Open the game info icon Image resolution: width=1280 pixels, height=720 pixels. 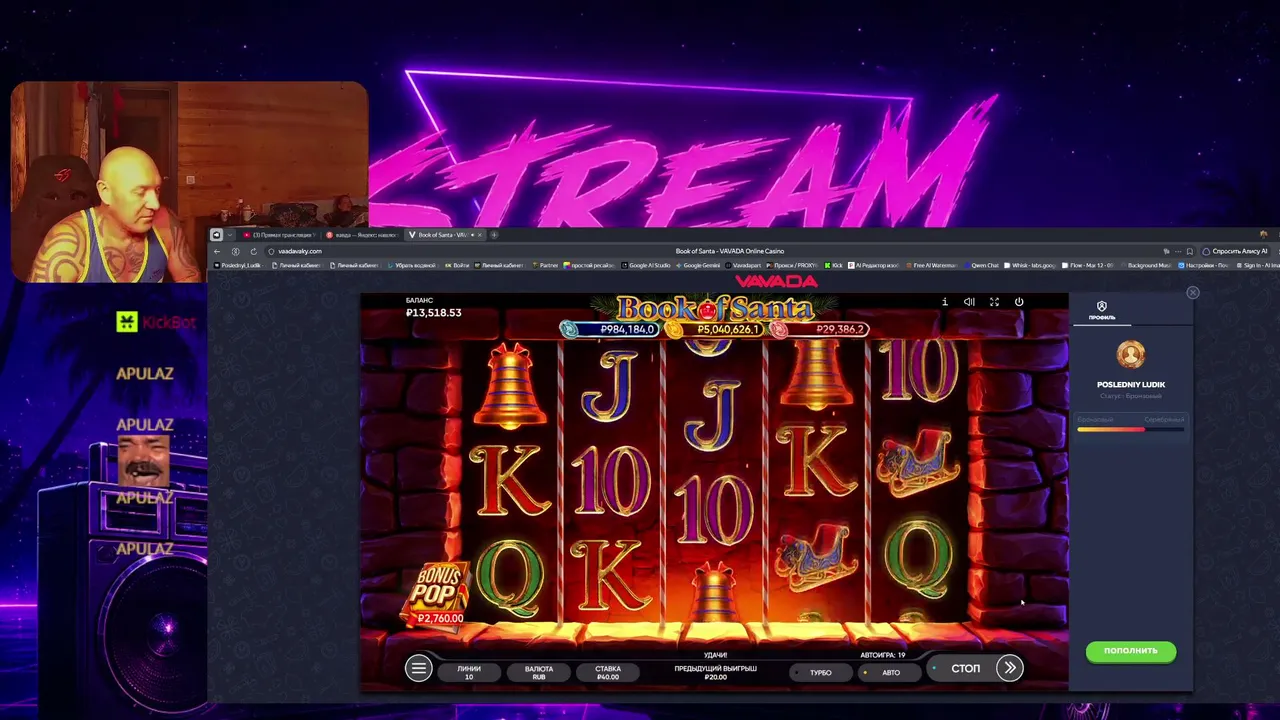tap(944, 302)
